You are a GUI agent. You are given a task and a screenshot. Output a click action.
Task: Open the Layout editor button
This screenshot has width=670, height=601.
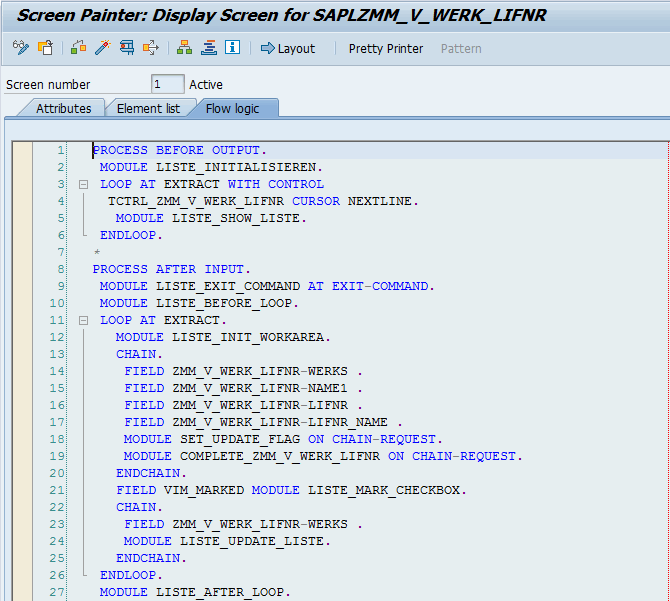[x=288, y=48]
